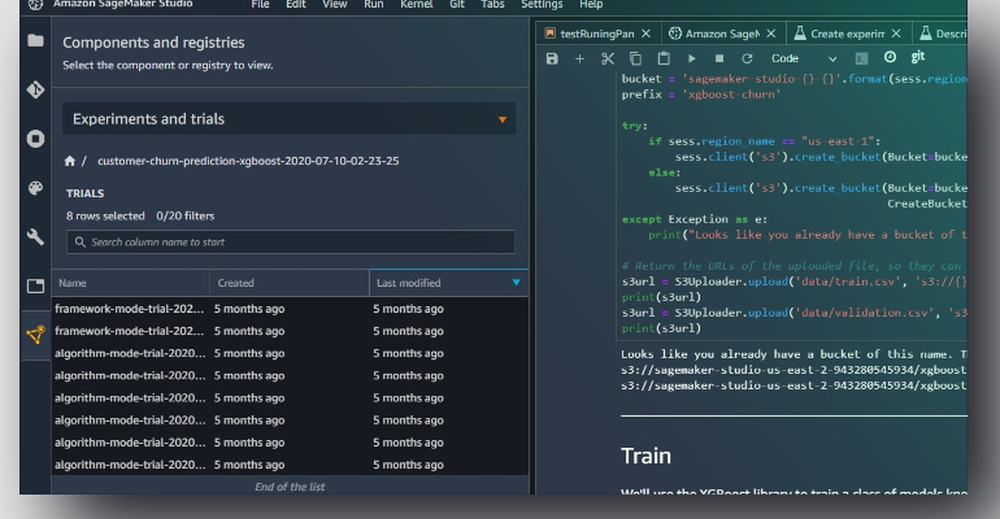The height and width of the screenshot is (519, 1000).
Task: Open the View menu
Action: point(334,4)
